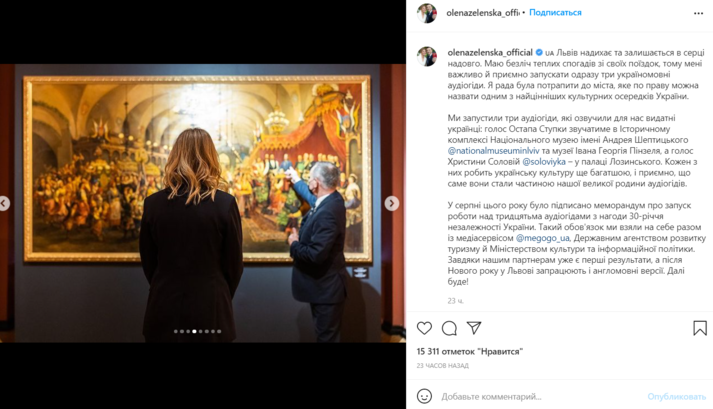
Task: Open the caption author's profile avatar
Action: [x=427, y=56]
